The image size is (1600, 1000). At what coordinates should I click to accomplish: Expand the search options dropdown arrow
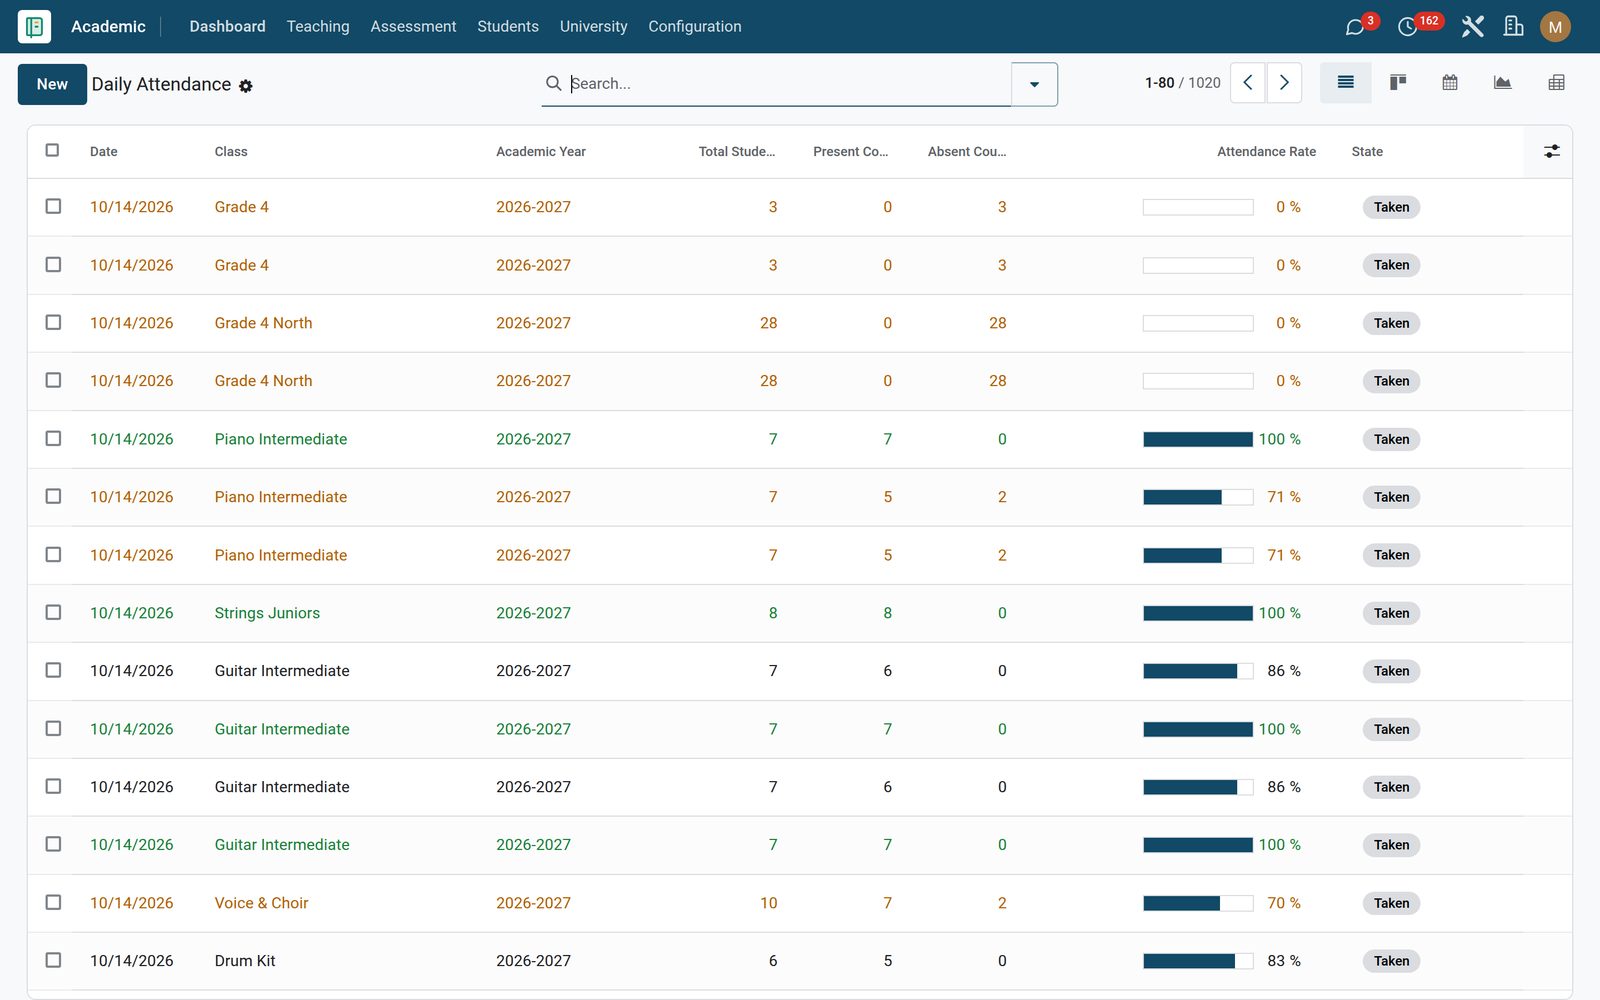point(1034,84)
